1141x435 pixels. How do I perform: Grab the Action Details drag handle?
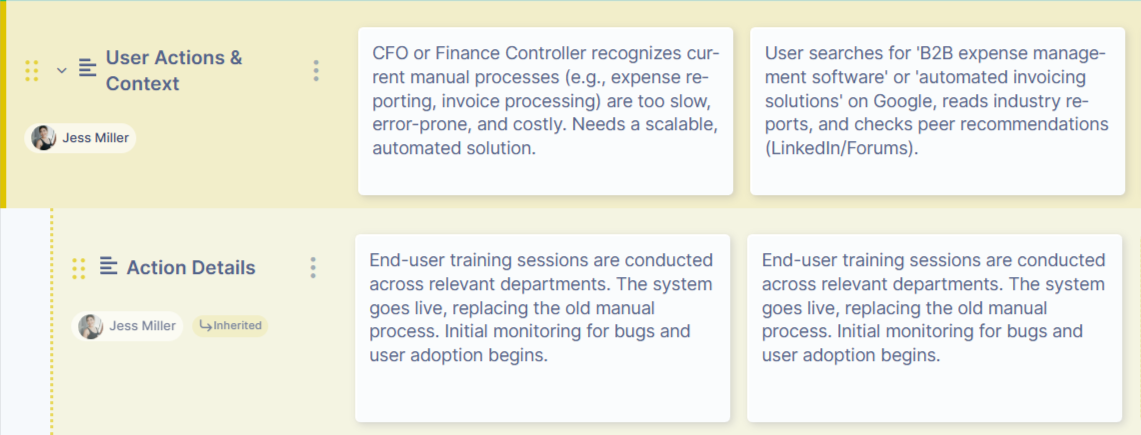tap(79, 268)
